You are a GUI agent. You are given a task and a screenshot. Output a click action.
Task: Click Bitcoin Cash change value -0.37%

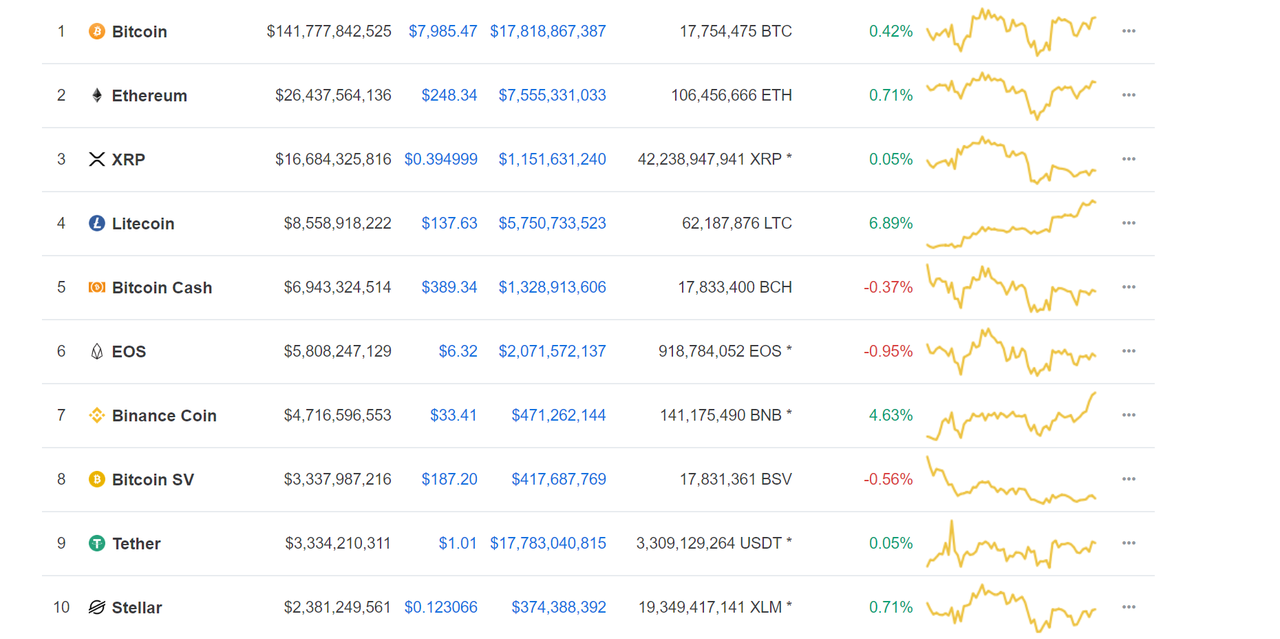[888, 287]
